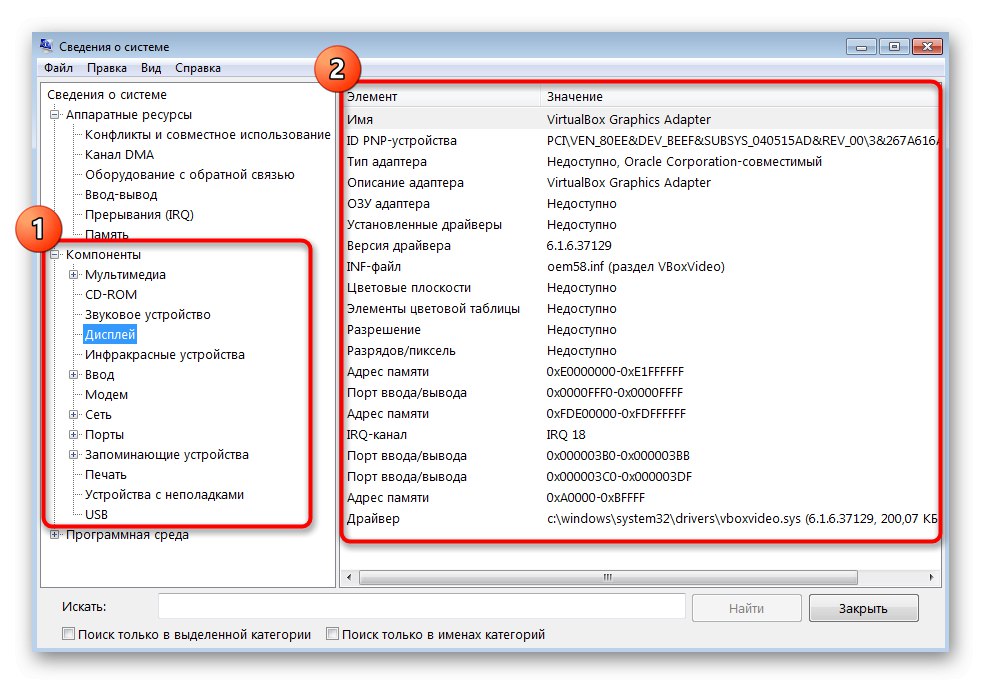This screenshot has width=981, height=684.
Task: Click the 0x0000FFF0-0x0000FFFF value
Action: 614,392
